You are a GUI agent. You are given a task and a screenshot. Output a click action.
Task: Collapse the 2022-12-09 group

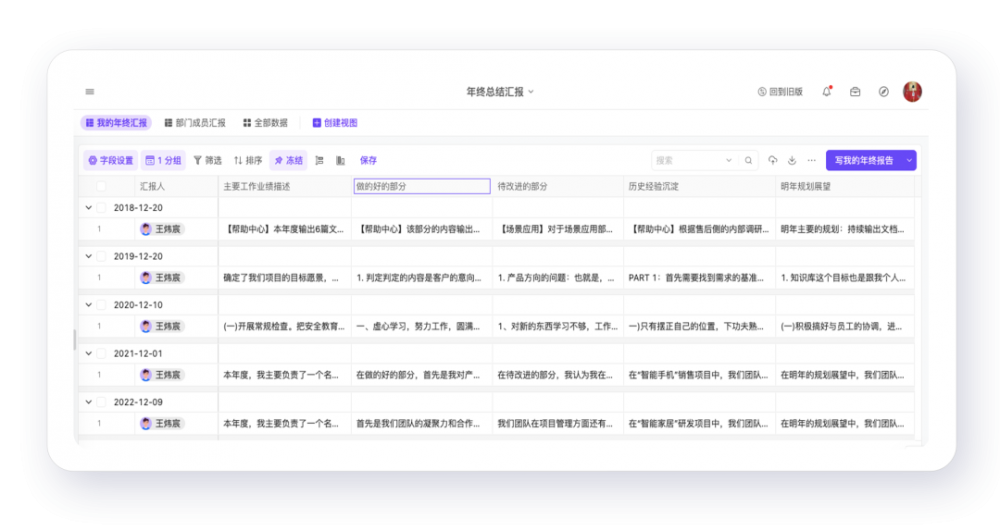87,402
